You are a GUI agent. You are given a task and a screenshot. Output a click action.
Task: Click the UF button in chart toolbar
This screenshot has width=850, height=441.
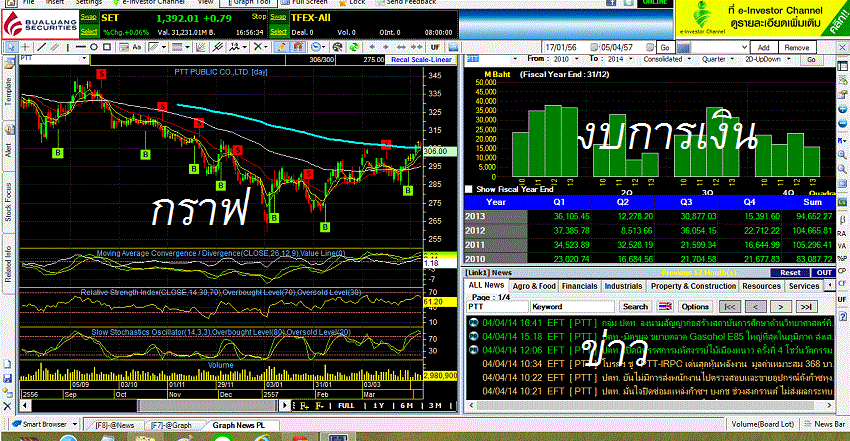[435, 47]
